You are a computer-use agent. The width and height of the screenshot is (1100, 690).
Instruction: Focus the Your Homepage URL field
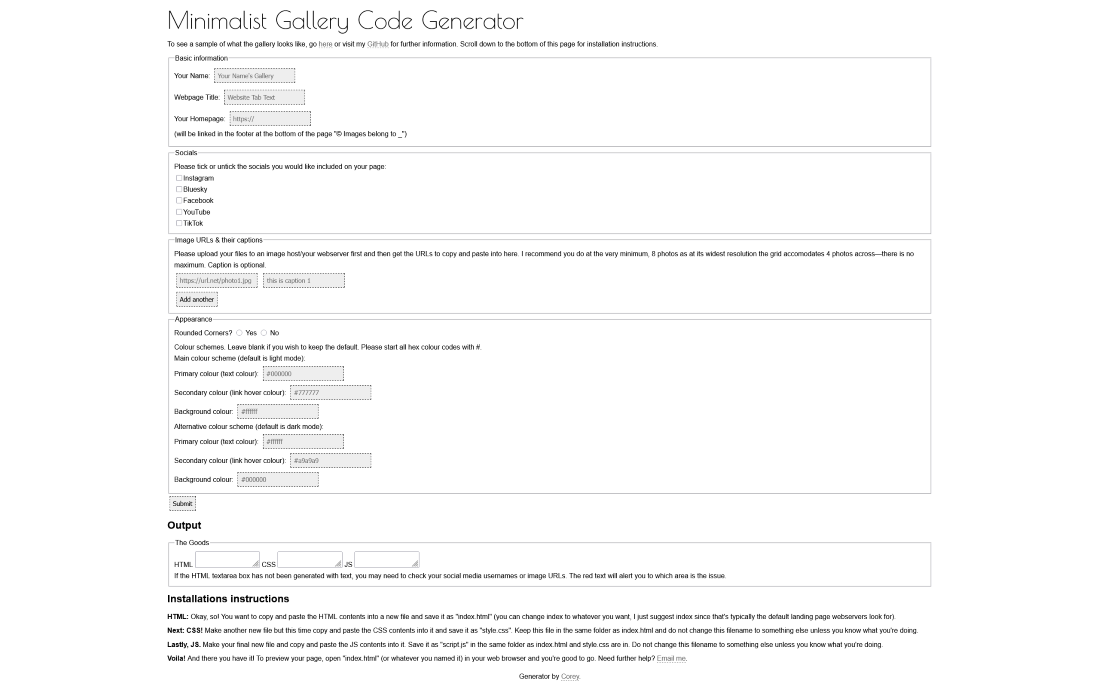270,119
